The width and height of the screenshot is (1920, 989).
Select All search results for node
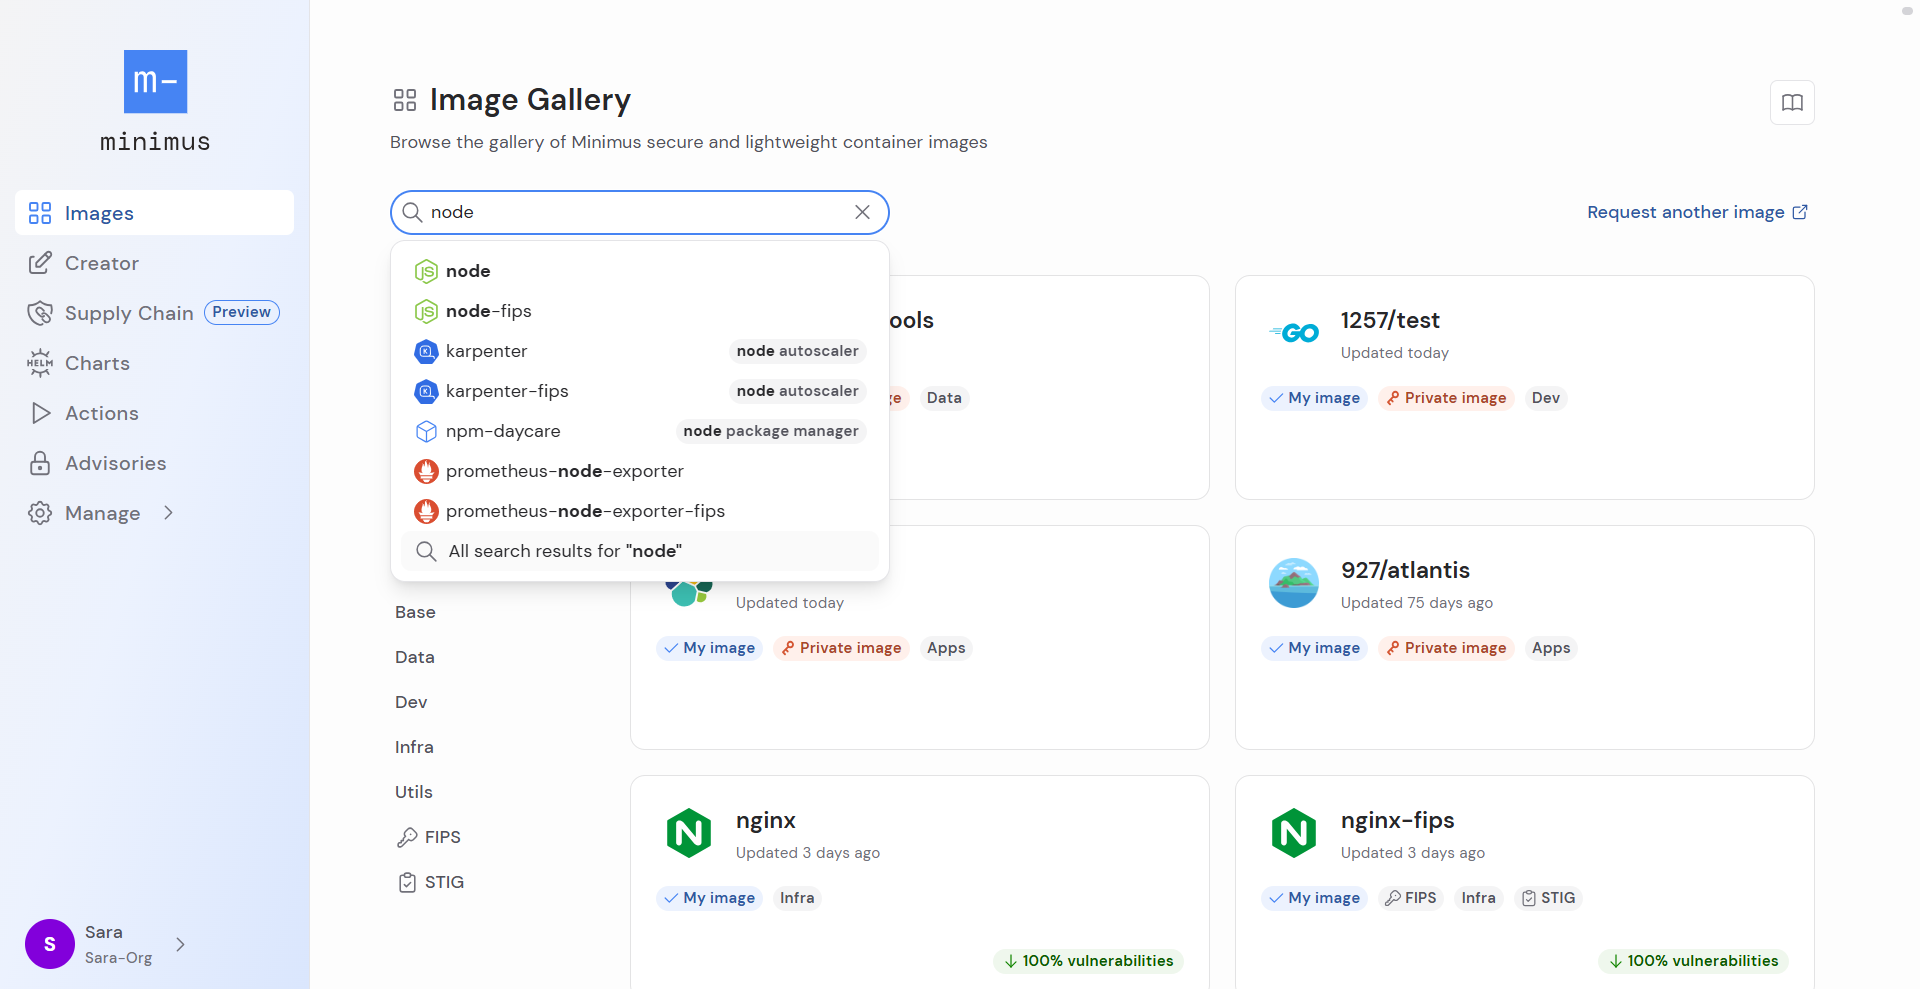pos(563,551)
